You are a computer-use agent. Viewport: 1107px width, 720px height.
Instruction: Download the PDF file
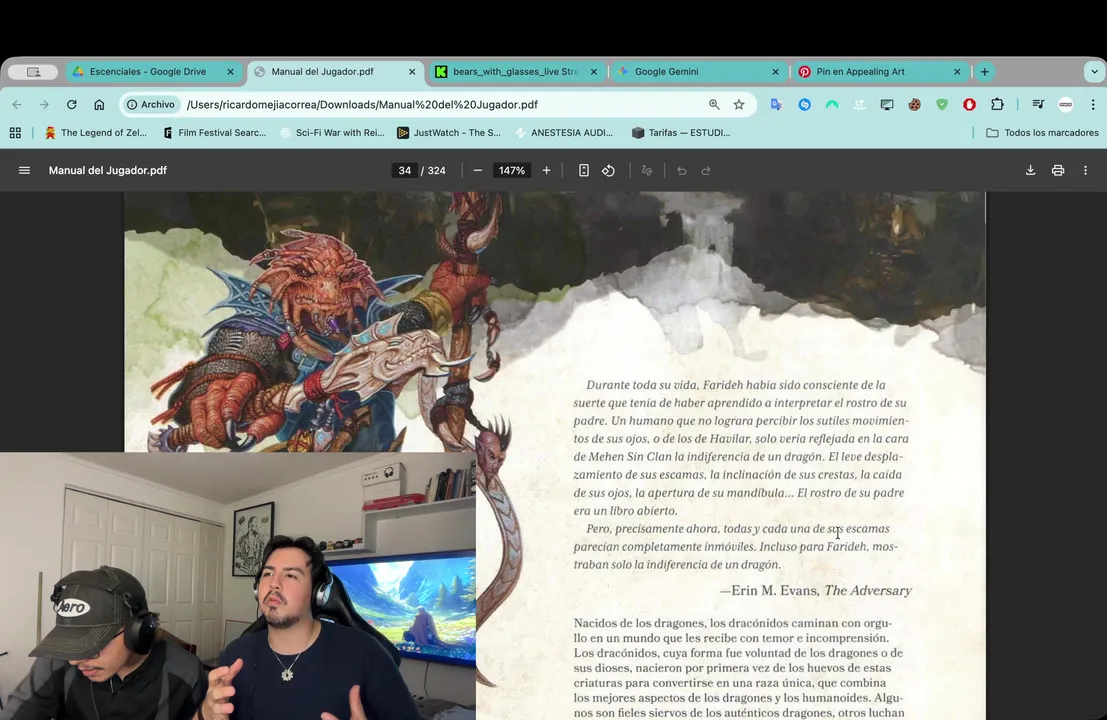point(1031,170)
